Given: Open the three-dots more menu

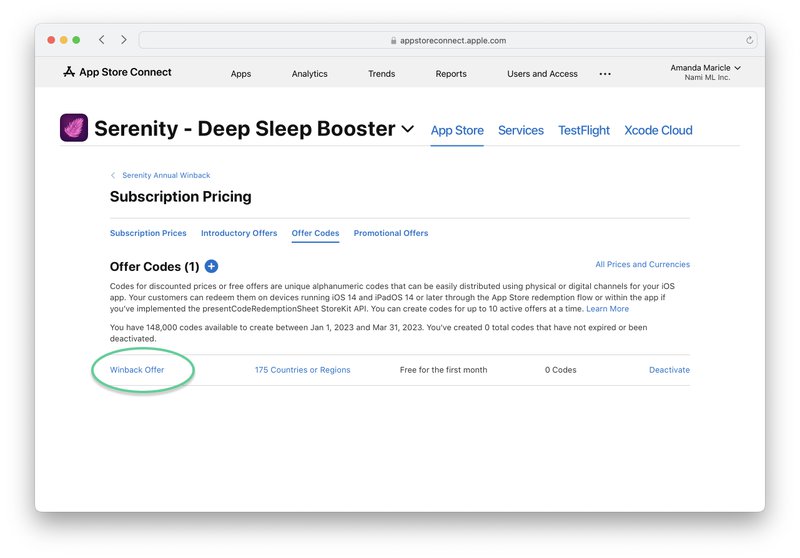Looking at the screenshot, I should (605, 74).
